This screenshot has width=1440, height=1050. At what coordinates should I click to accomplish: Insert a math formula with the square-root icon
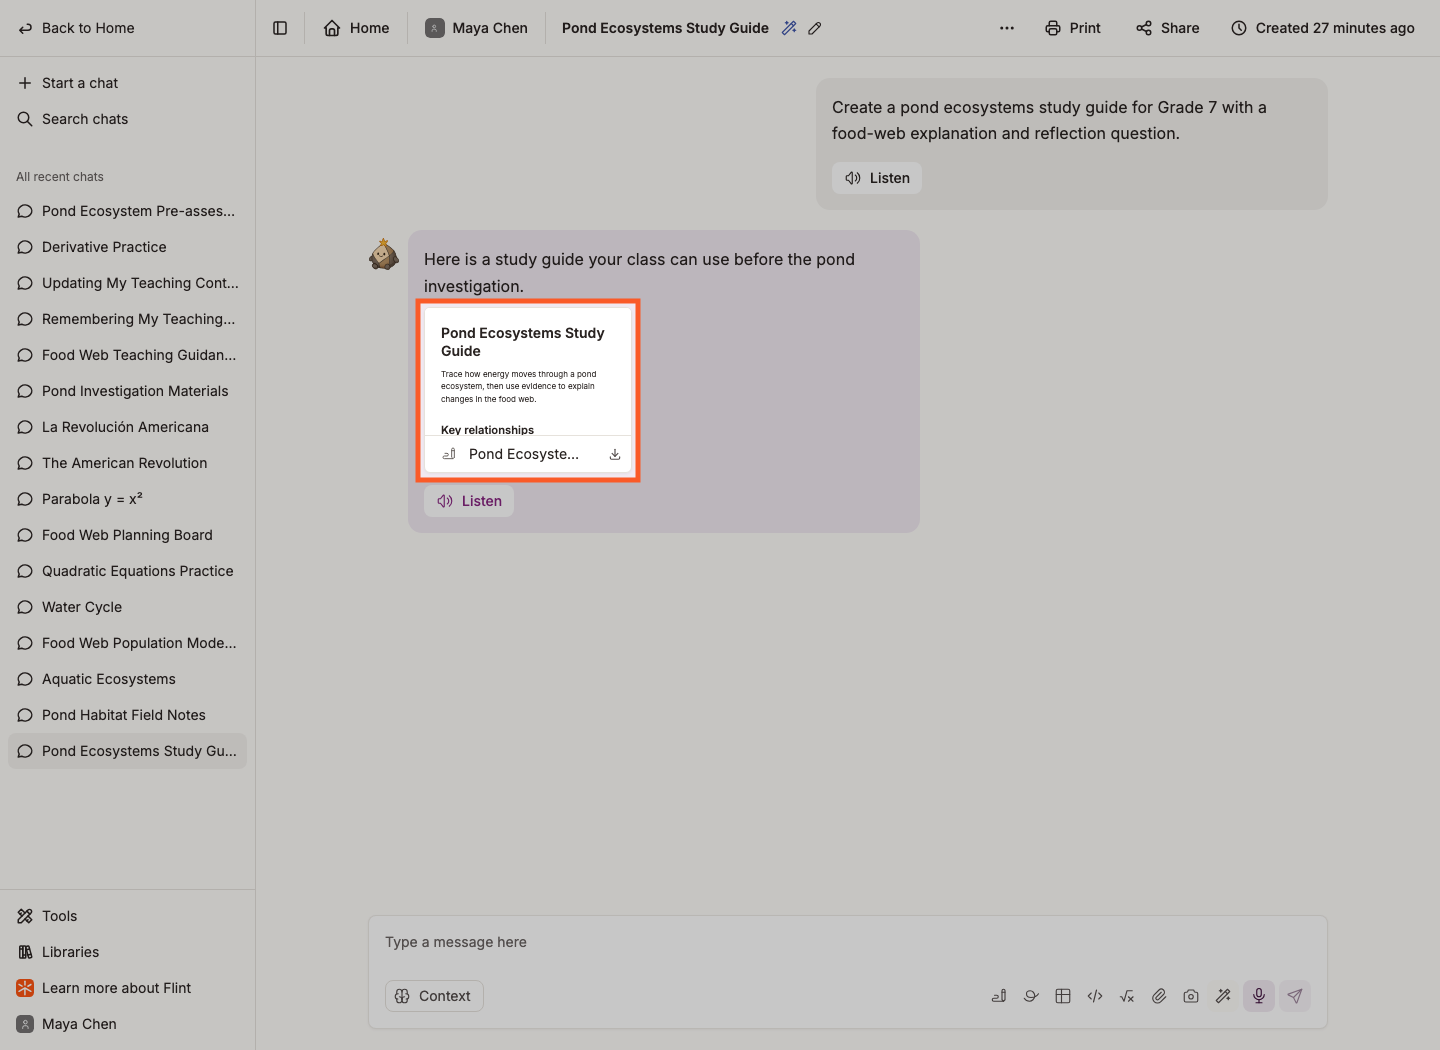pyautogui.click(x=1127, y=996)
